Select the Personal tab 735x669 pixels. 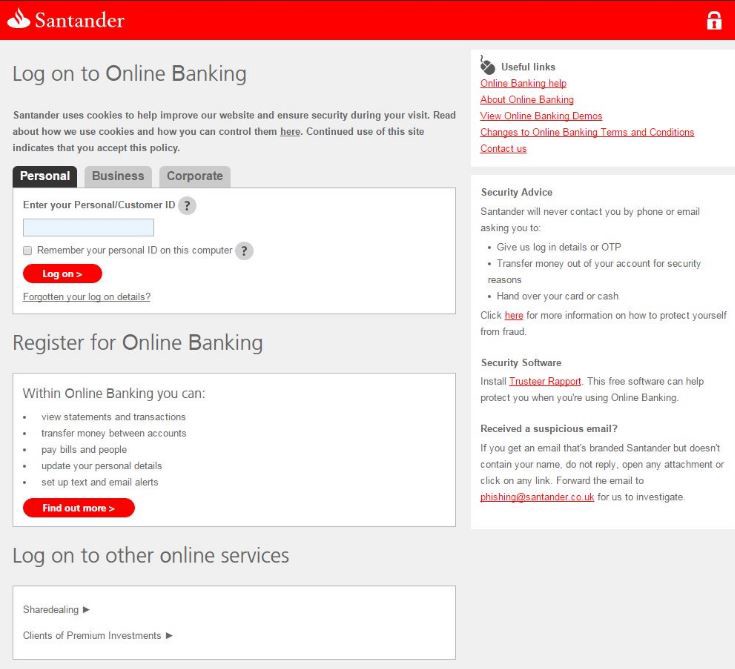(x=45, y=176)
